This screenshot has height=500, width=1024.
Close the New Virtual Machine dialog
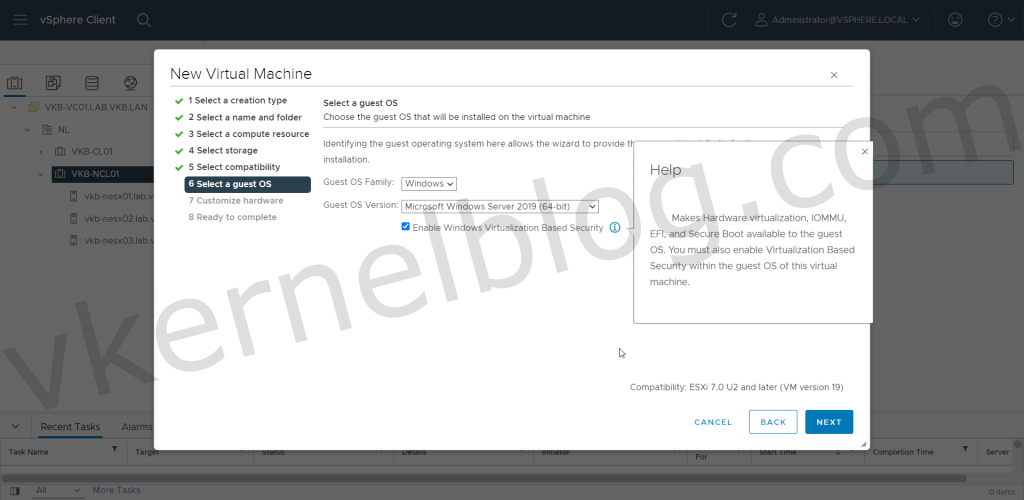834,75
